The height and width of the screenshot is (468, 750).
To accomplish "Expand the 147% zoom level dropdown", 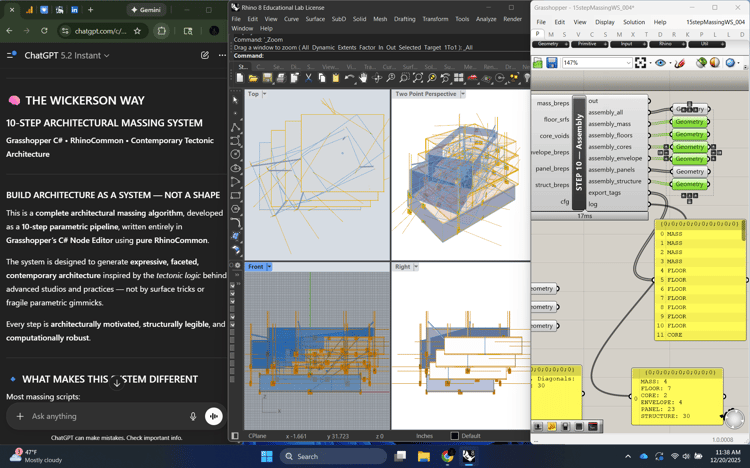I will [628, 63].
